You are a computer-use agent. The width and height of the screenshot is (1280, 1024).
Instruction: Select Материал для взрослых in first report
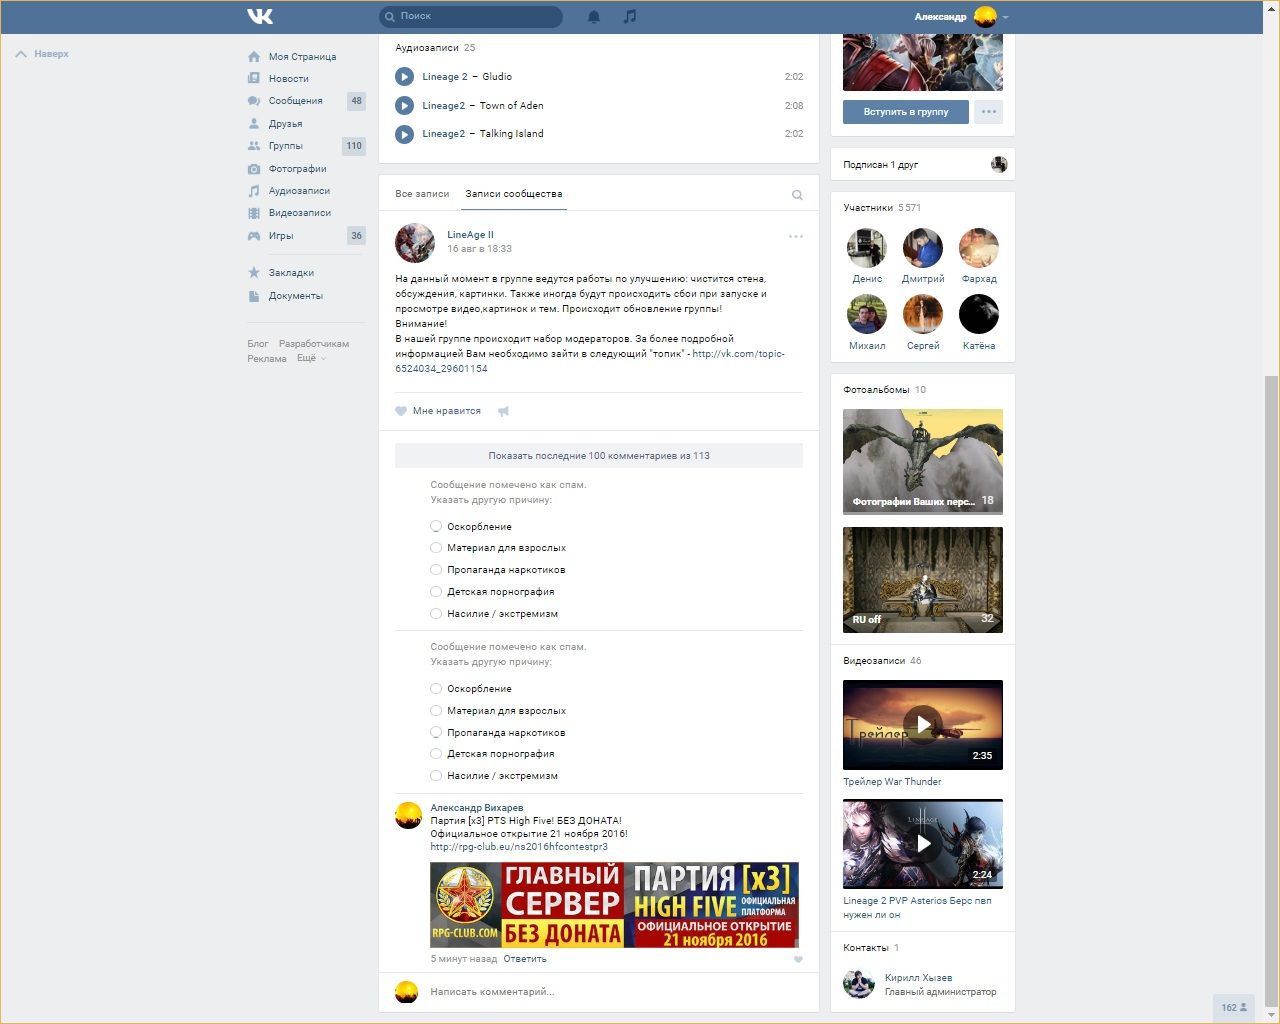tap(436, 548)
